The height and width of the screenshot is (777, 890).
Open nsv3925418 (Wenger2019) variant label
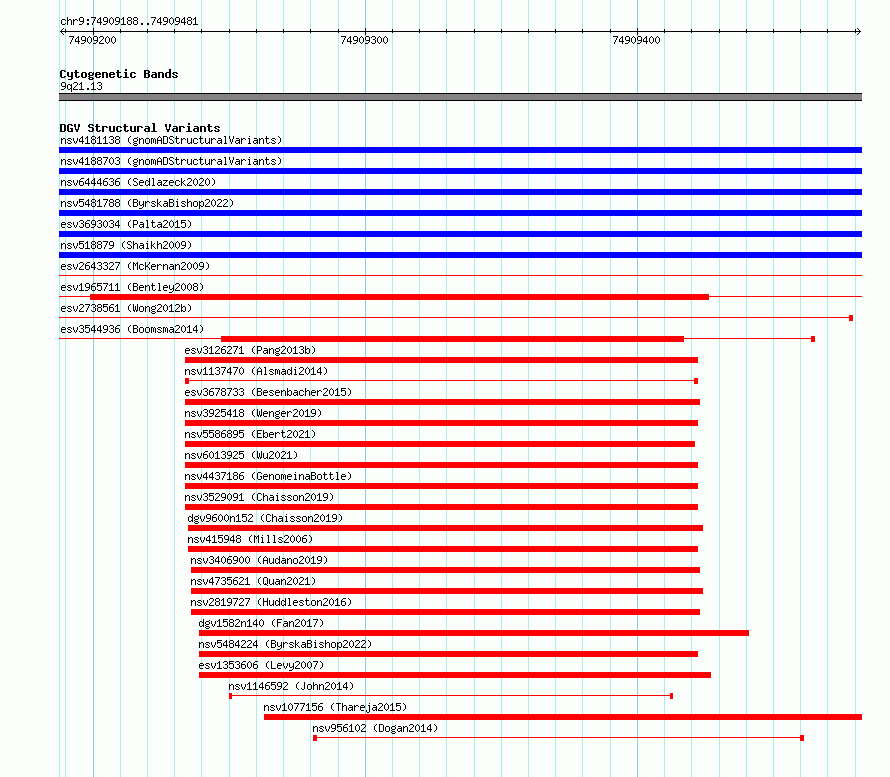[x=253, y=413]
